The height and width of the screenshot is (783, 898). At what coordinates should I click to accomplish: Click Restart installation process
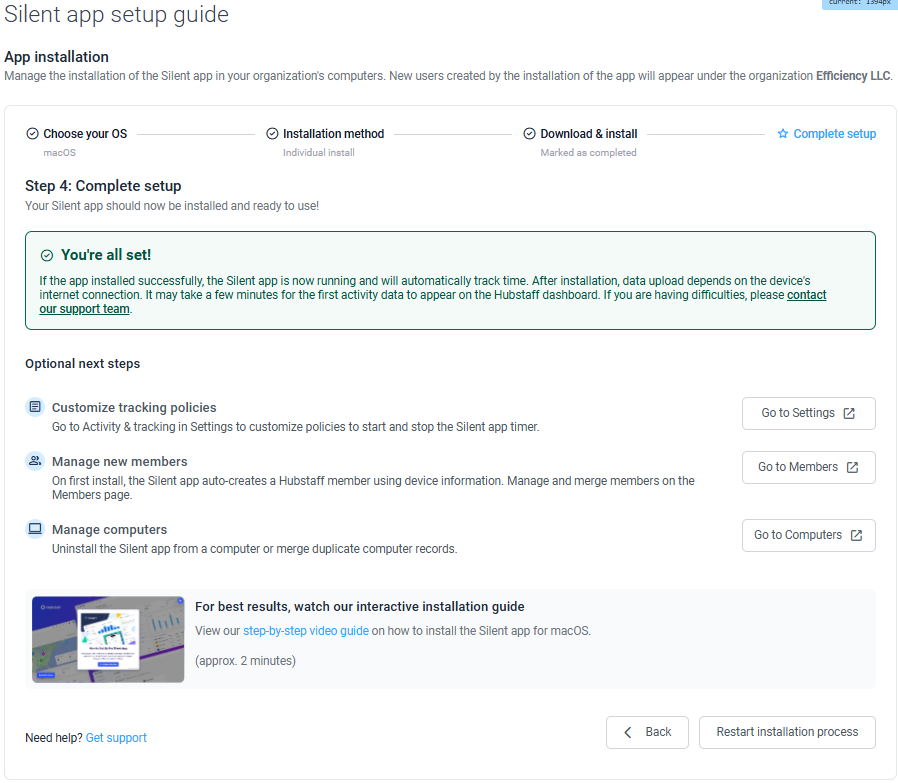click(787, 732)
